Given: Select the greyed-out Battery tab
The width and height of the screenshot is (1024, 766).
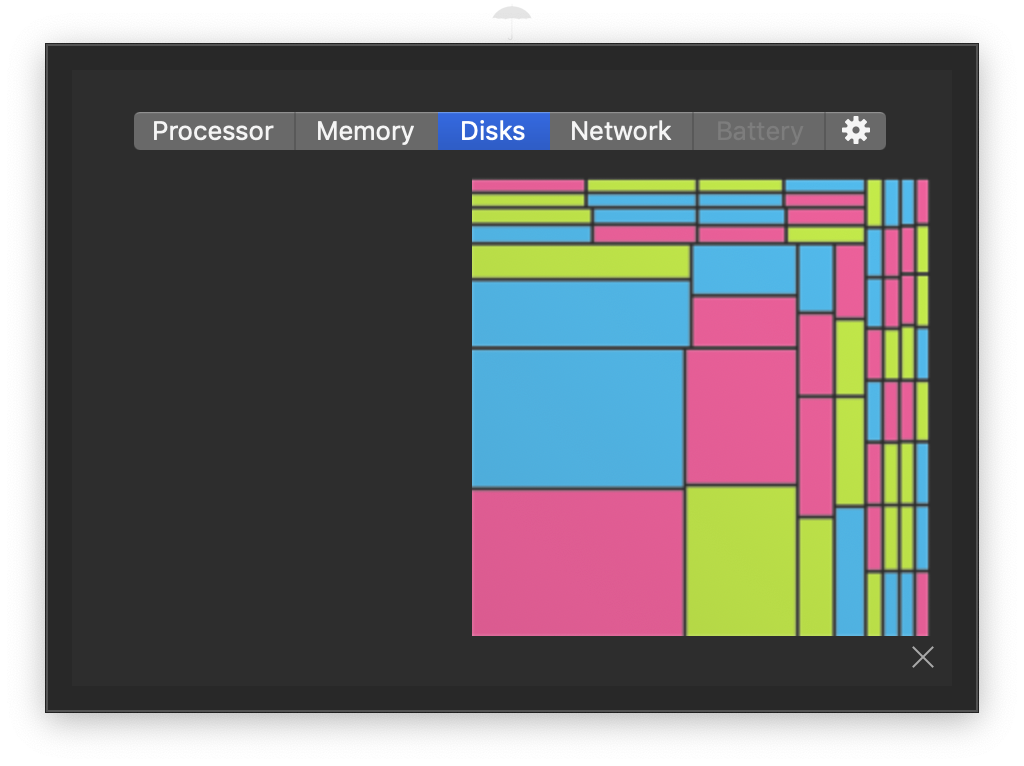Looking at the screenshot, I should click(760, 131).
